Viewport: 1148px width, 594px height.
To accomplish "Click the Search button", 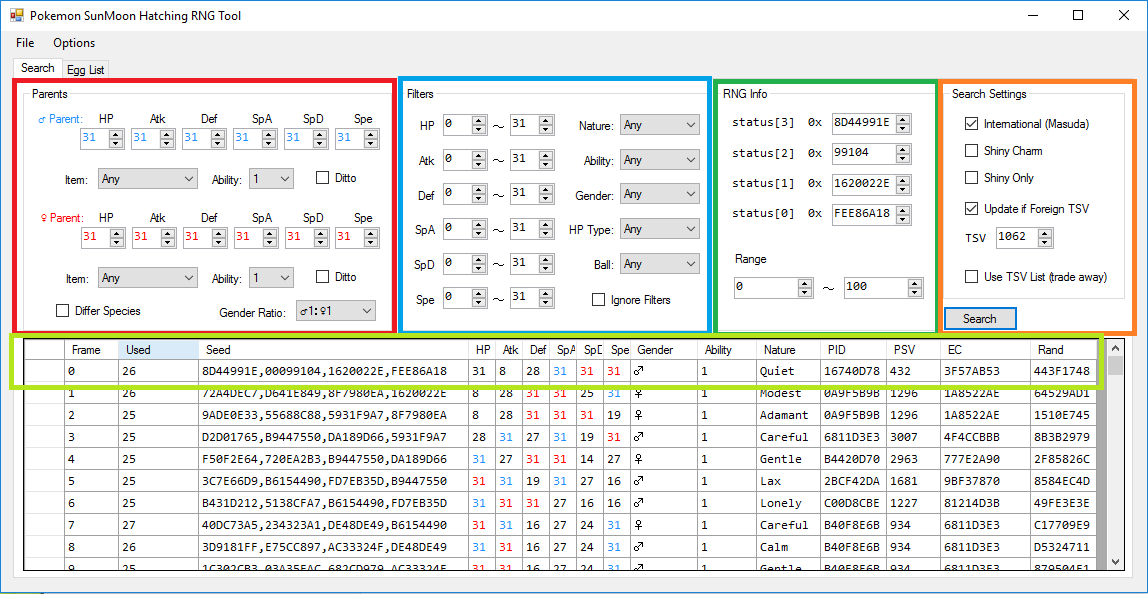I will click(979, 319).
